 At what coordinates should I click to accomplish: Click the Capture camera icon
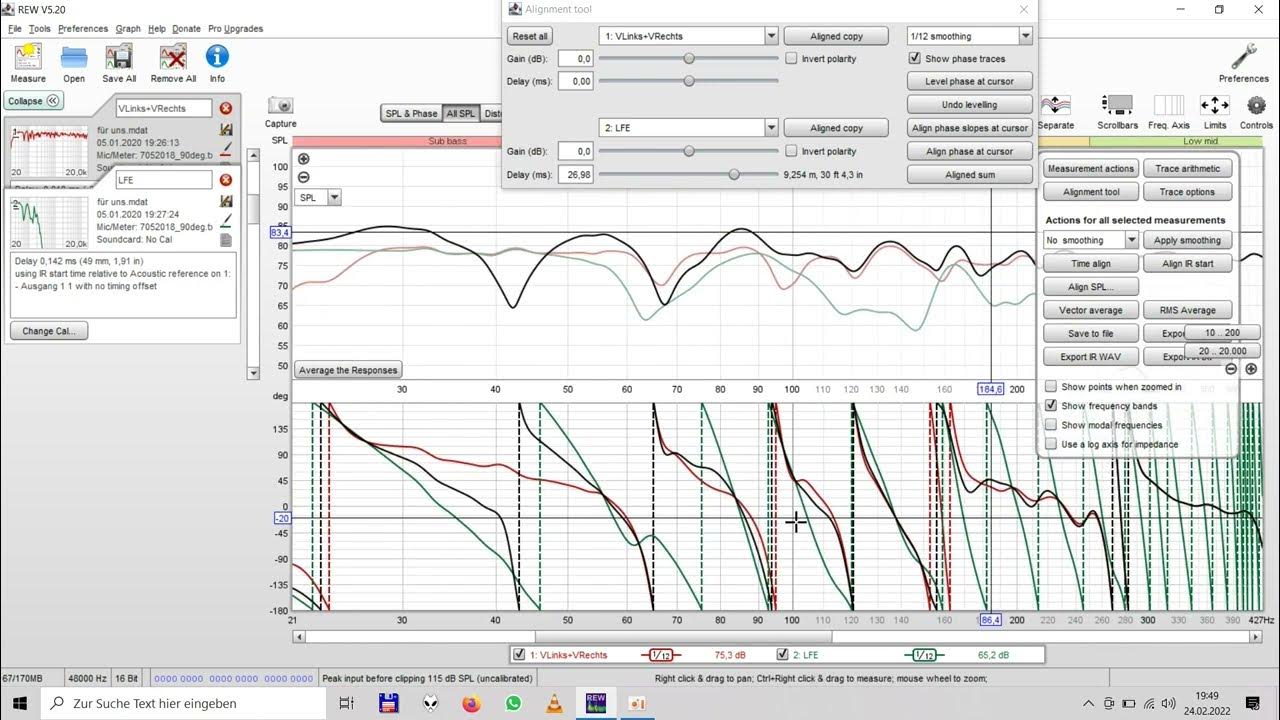(x=281, y=106)
